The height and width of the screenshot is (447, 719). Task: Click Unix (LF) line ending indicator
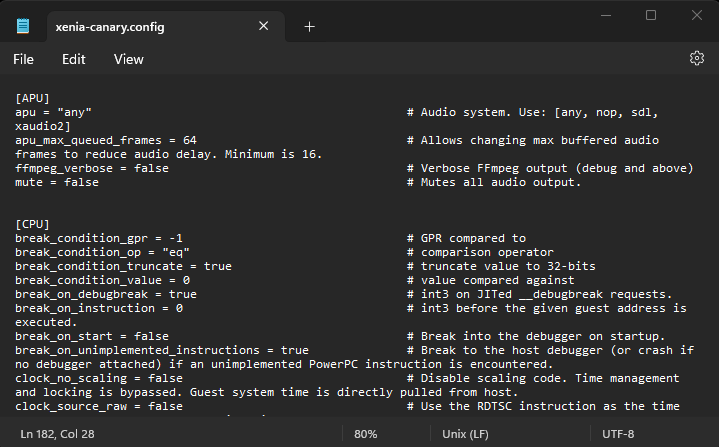[465, 434]
